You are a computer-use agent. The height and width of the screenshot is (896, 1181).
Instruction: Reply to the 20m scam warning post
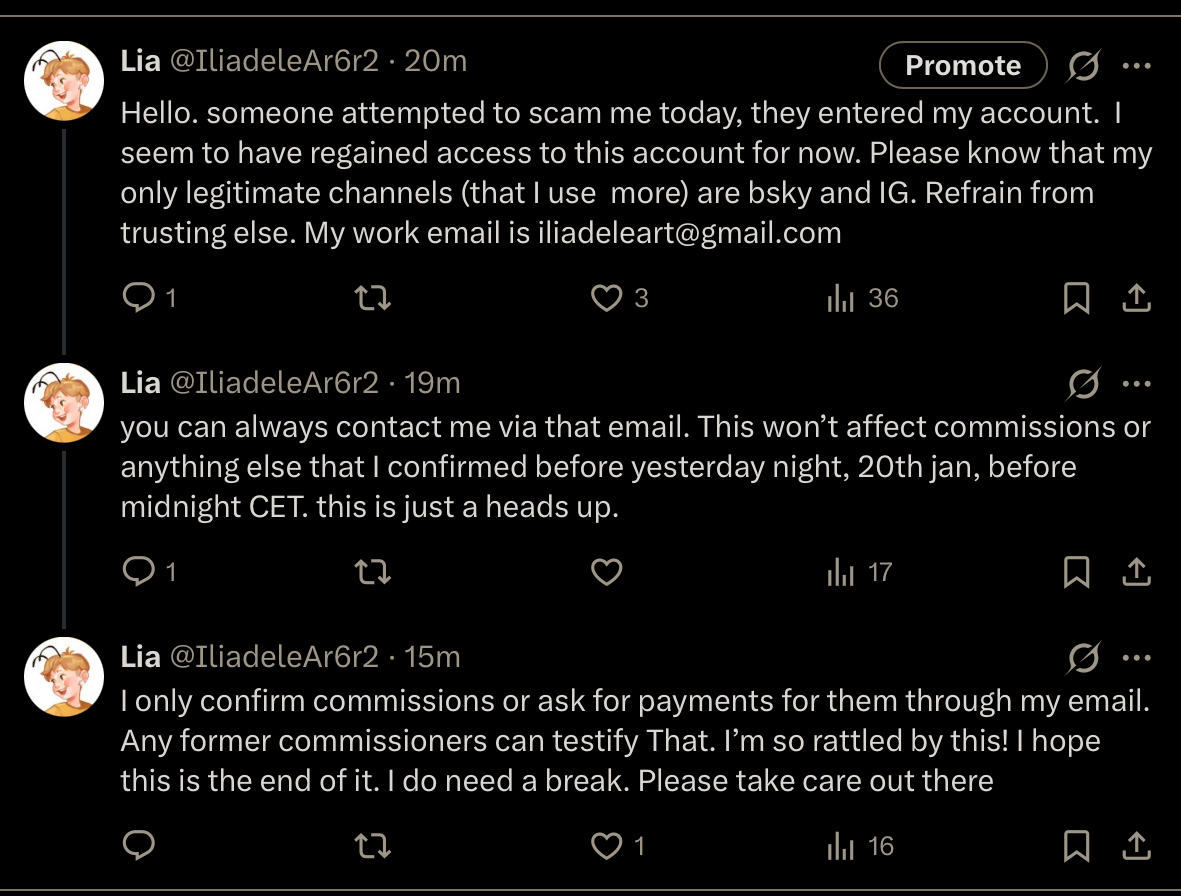coord(138,298)
